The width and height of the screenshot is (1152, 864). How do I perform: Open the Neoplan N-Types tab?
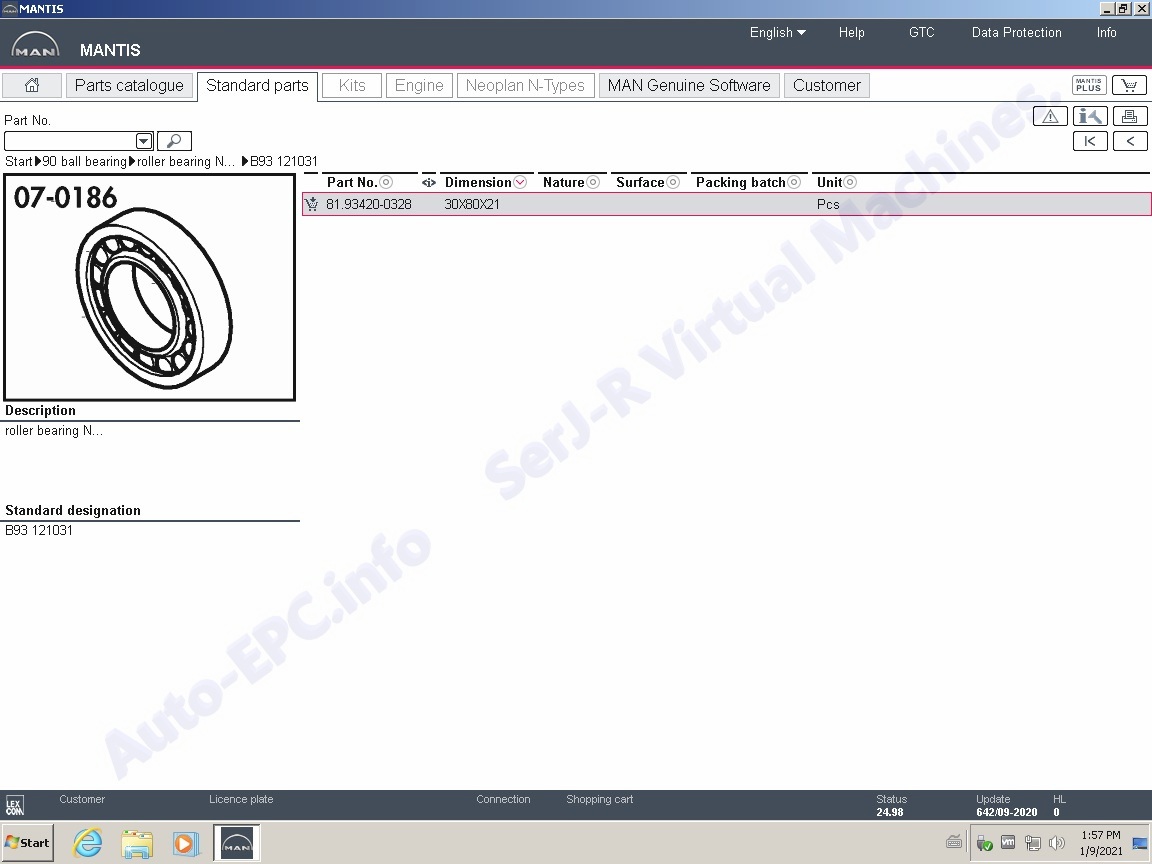pos(525,85)
